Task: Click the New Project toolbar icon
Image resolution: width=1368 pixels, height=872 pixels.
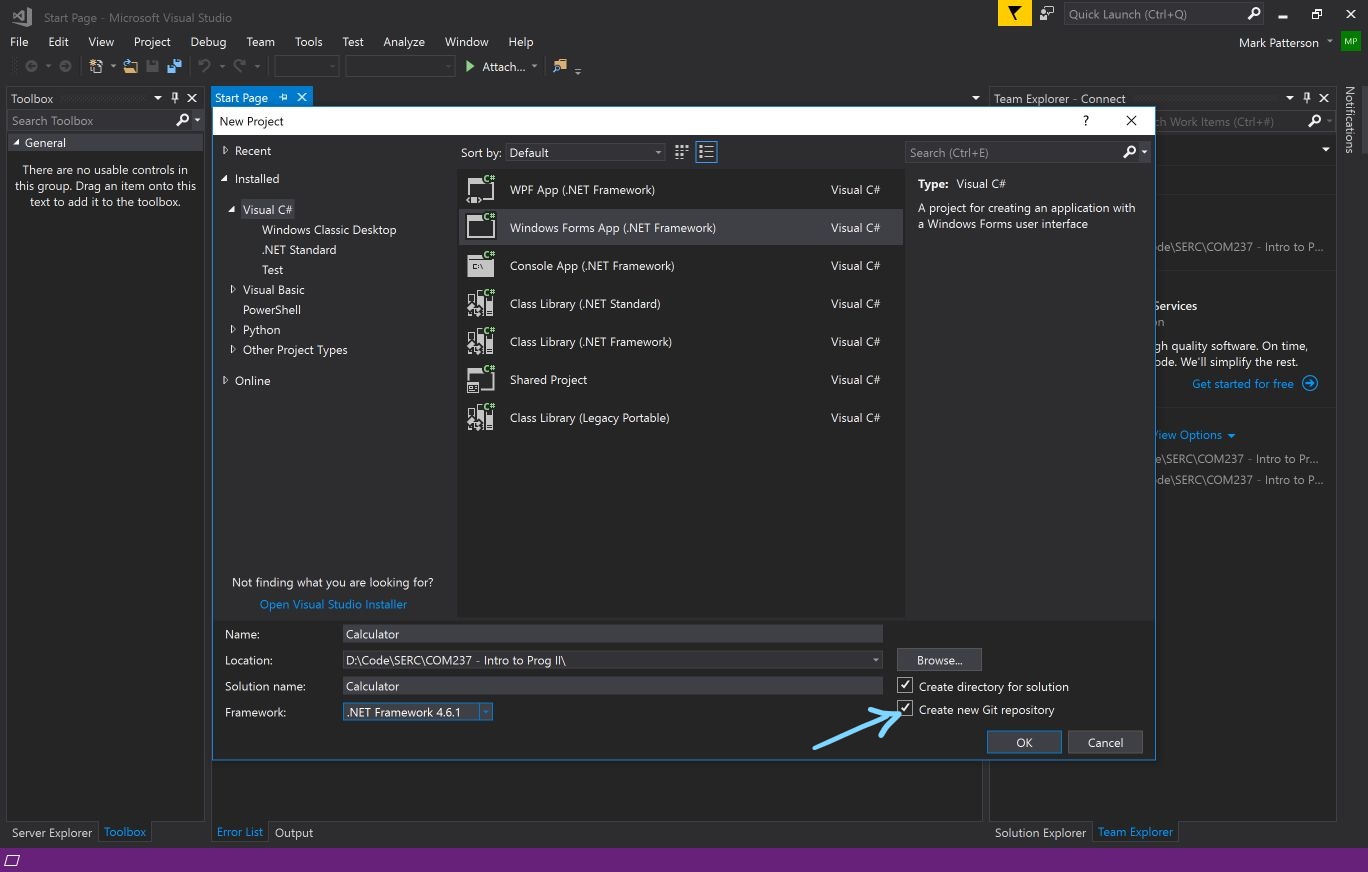Action: [96, 66]
